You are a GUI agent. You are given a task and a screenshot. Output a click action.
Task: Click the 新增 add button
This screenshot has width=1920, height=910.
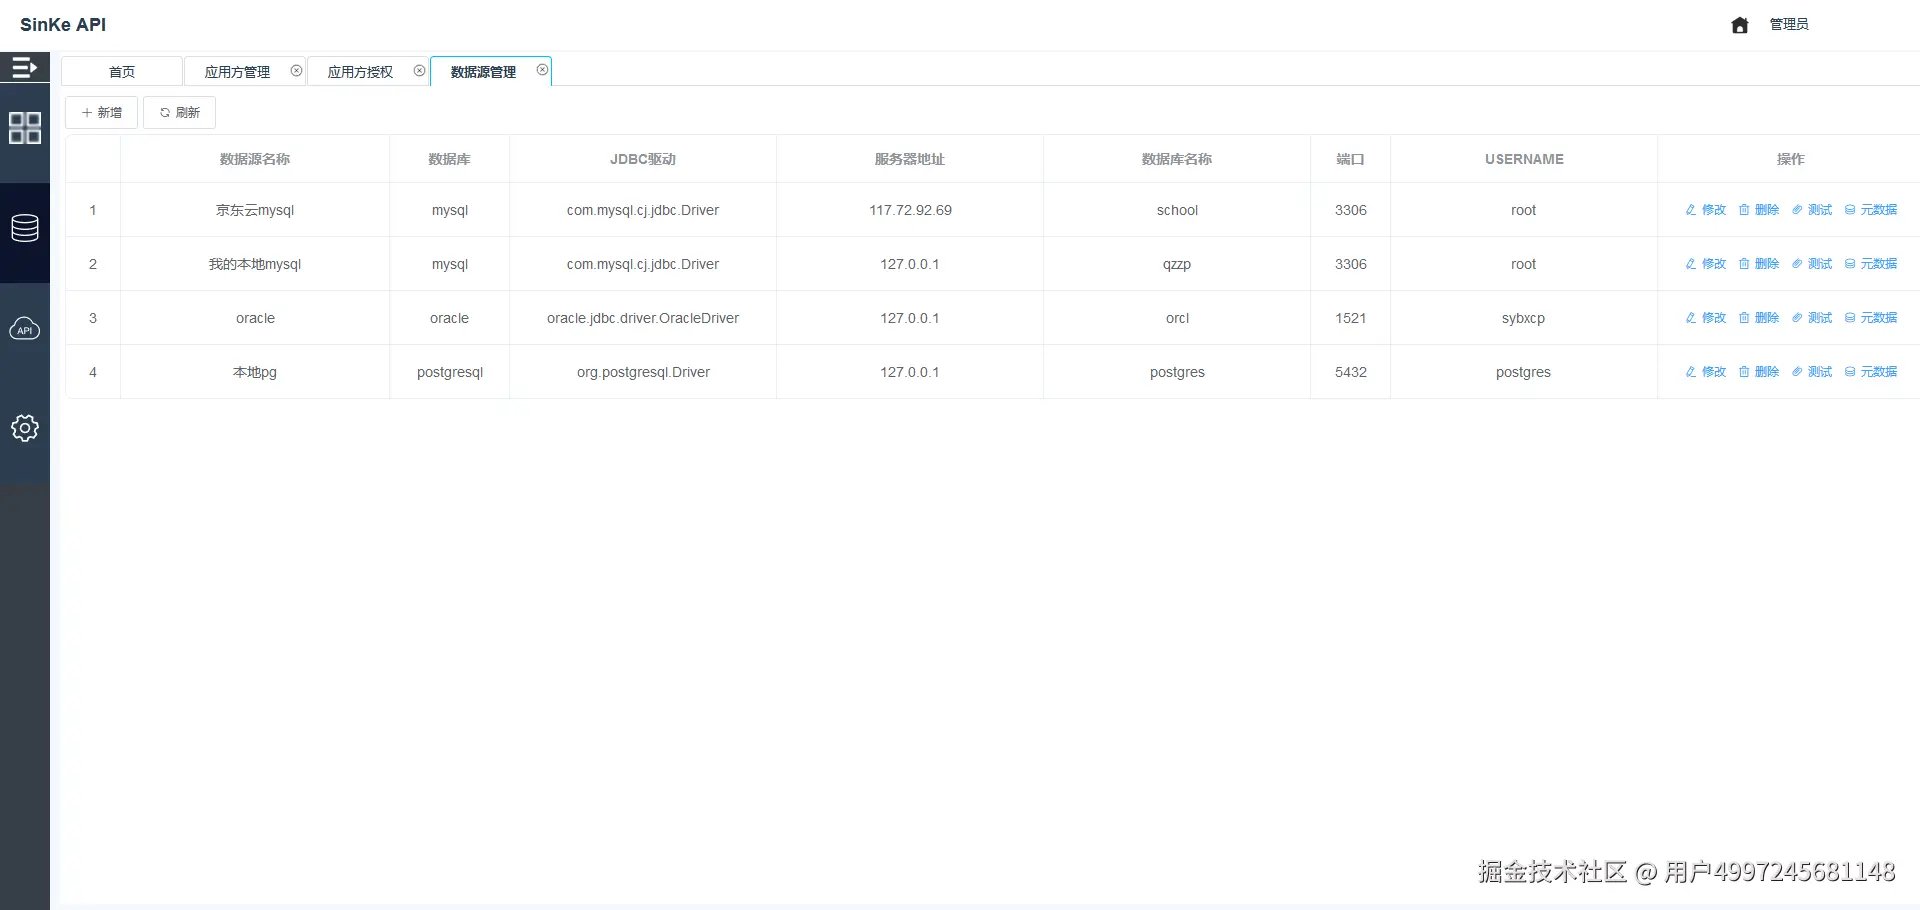tap(101, 112)
